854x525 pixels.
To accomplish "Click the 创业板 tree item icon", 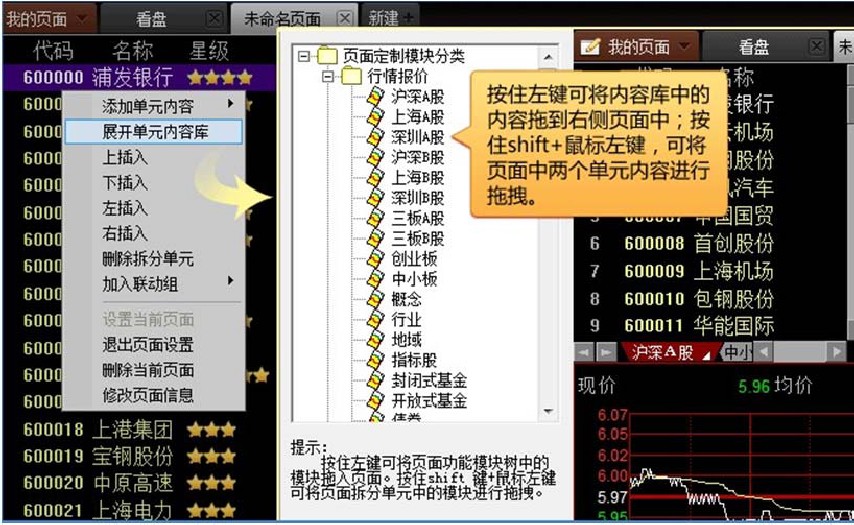I will (375, 258).
